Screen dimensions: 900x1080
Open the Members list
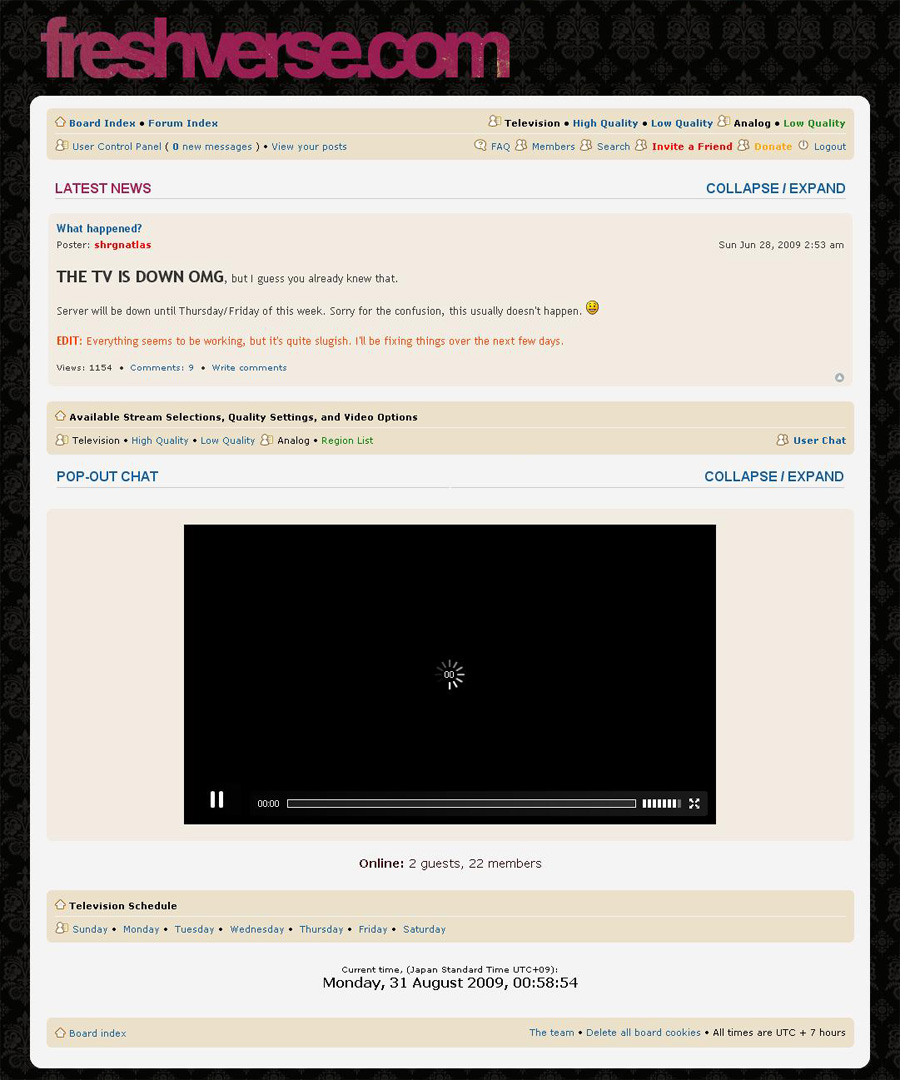(553, 147)
